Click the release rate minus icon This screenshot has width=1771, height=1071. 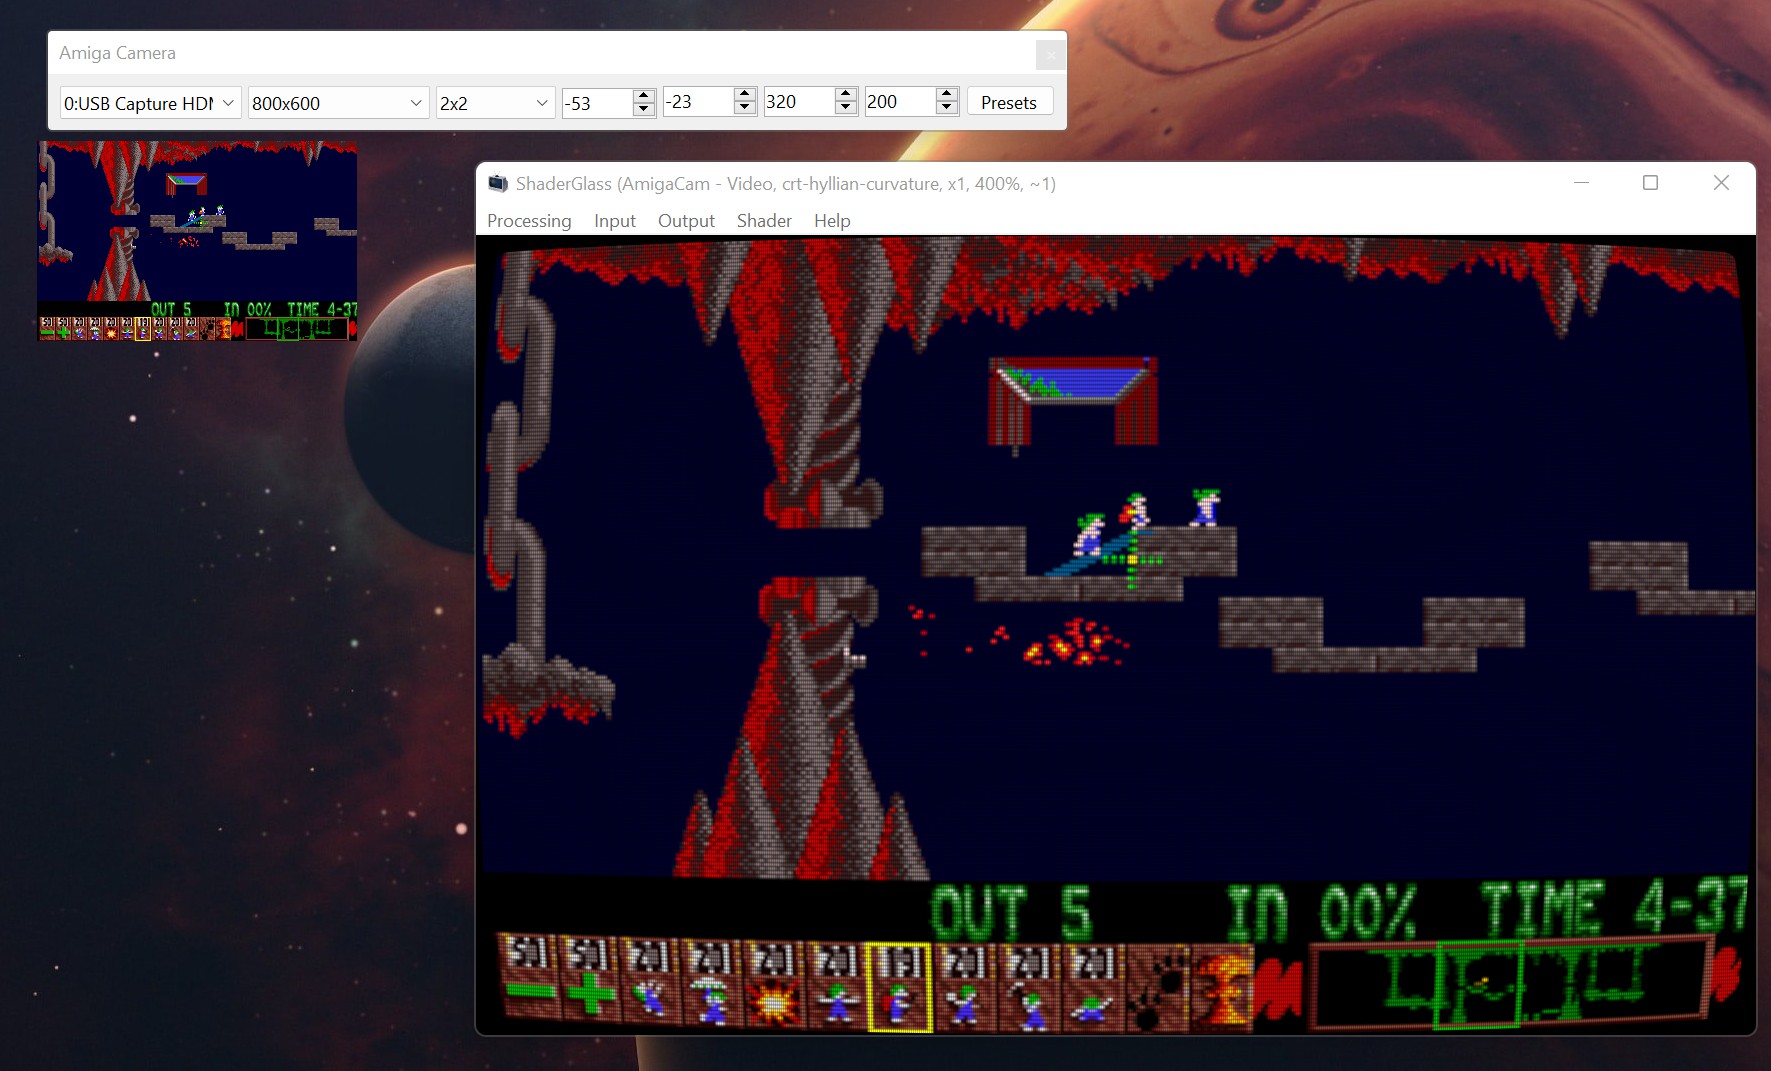point(530,978)
